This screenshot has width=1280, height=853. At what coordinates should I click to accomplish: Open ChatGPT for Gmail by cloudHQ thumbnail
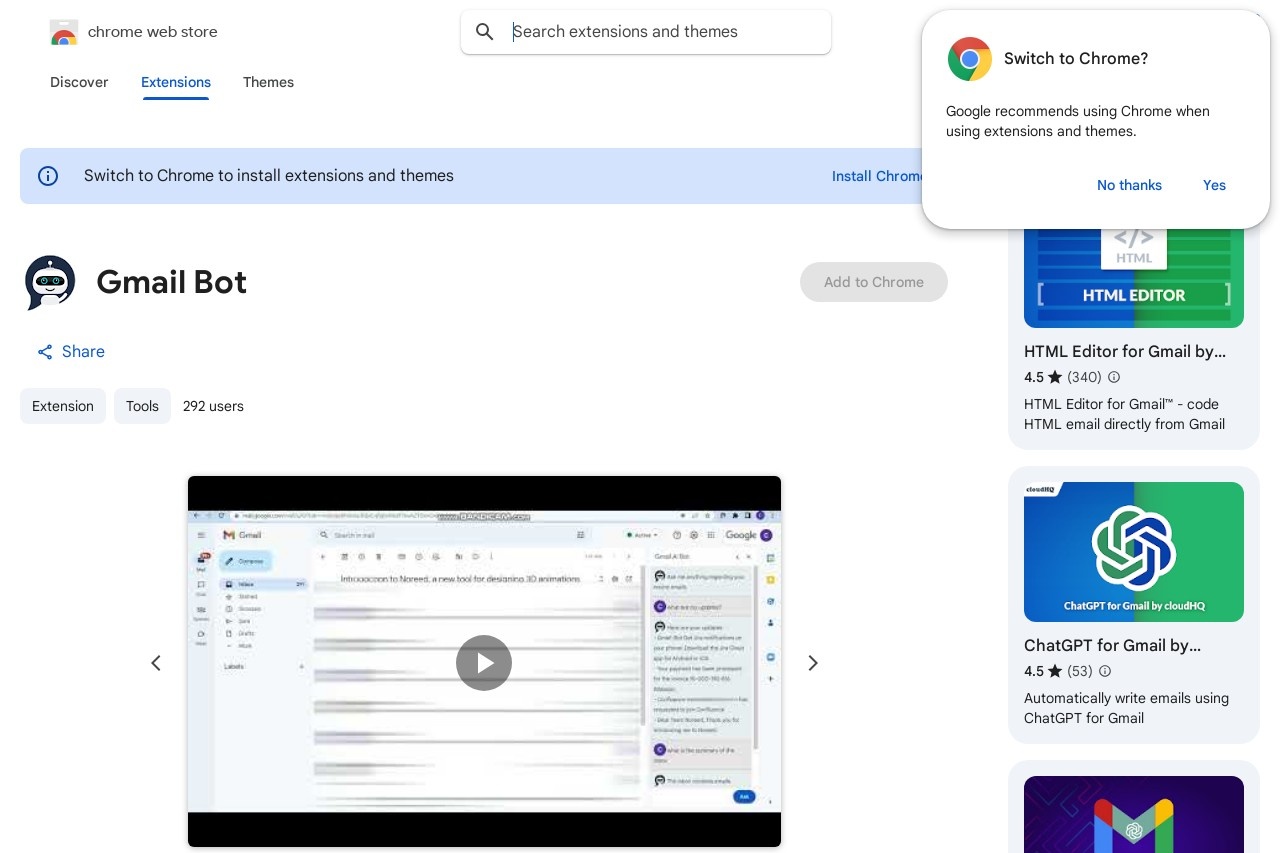coord(1134,552)
